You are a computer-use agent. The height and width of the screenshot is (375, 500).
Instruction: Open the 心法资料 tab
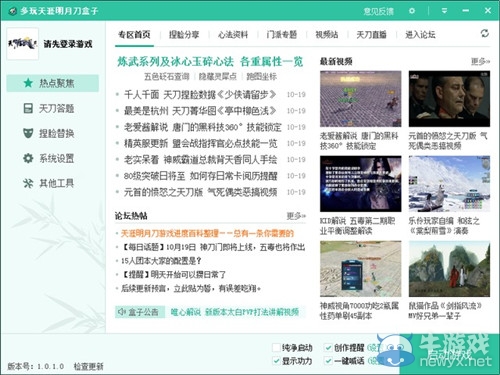[233, 34]
